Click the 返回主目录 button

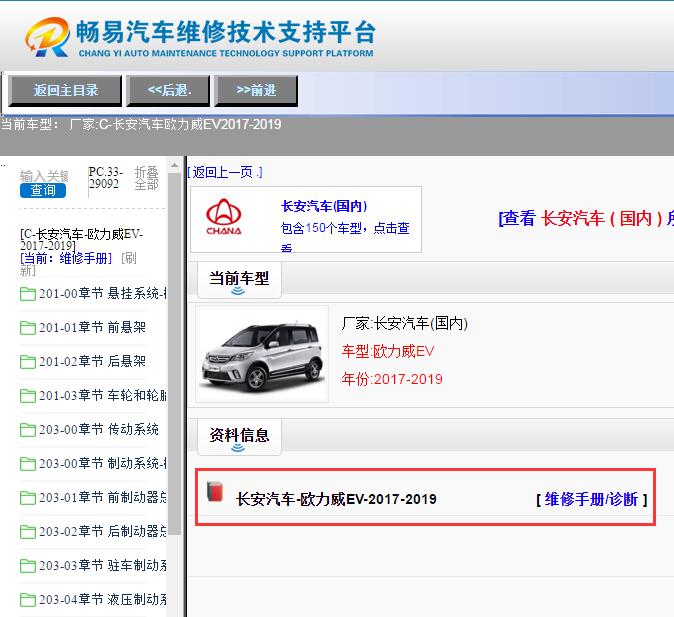(65, 90)
